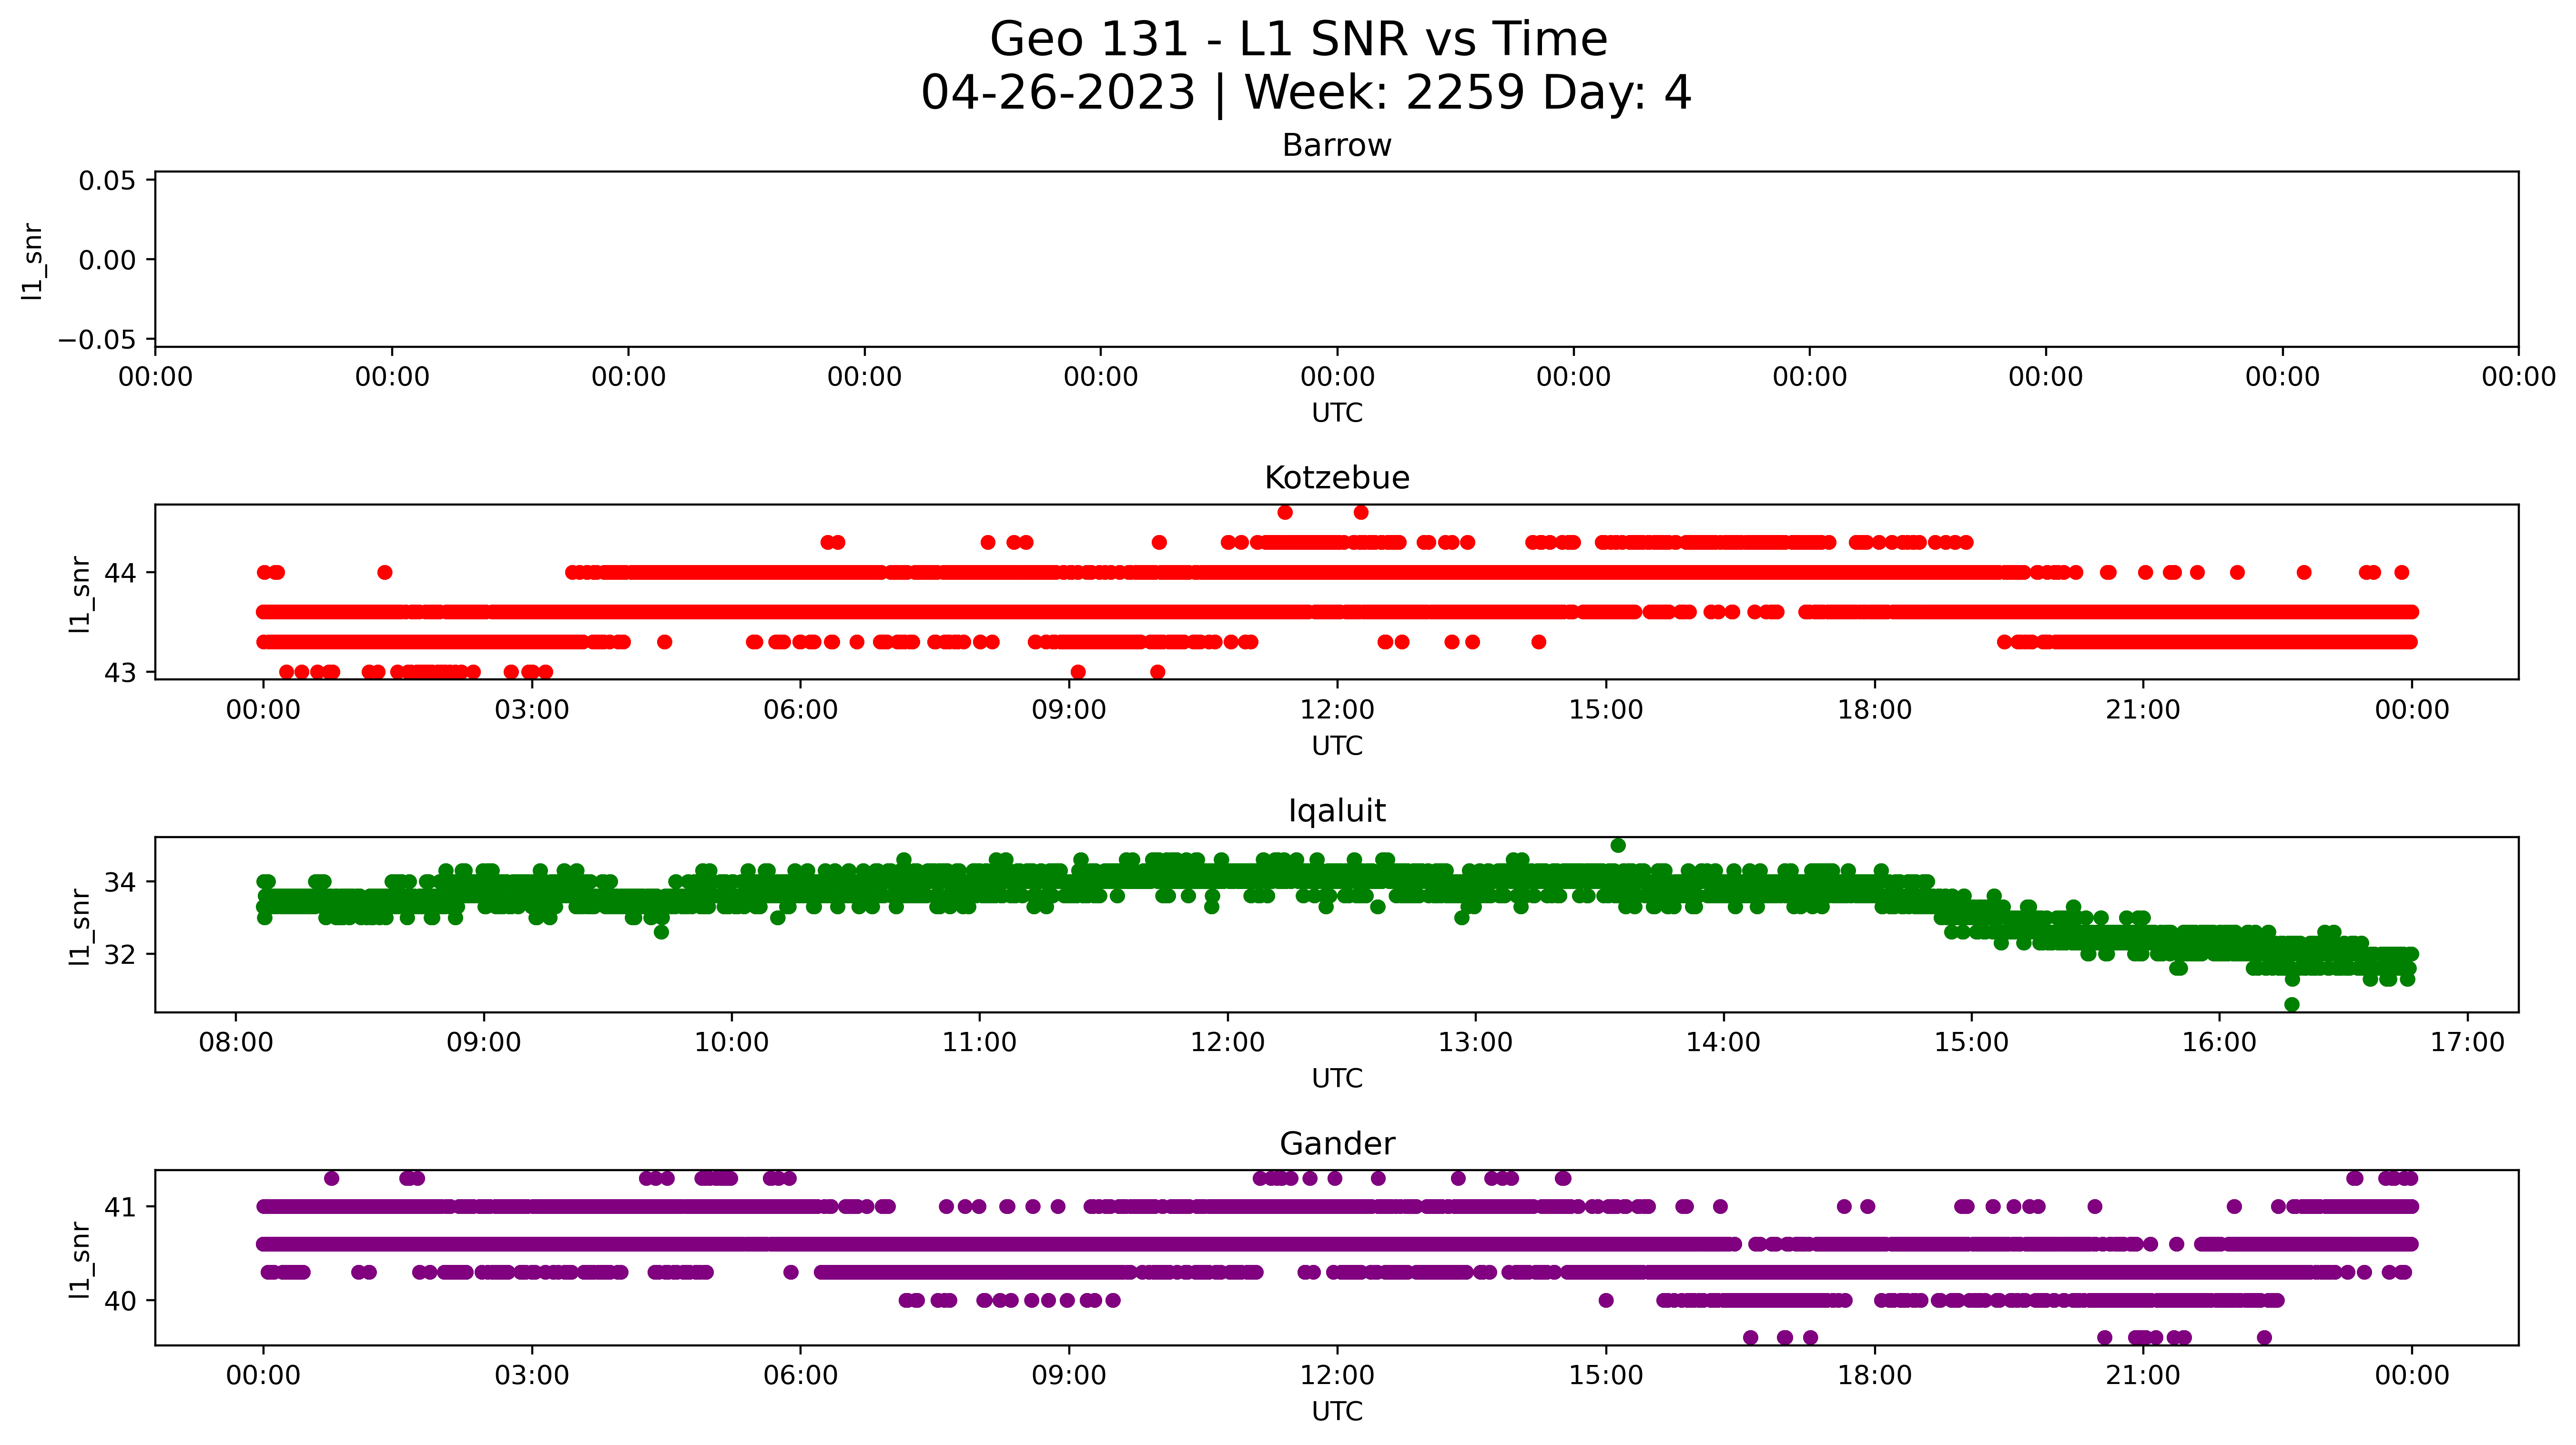This screenshot has width=2576, height=1445.
Task: Click the 06:00 tick on the Kotzebue x-axis
Action: [x=801, y=710]
